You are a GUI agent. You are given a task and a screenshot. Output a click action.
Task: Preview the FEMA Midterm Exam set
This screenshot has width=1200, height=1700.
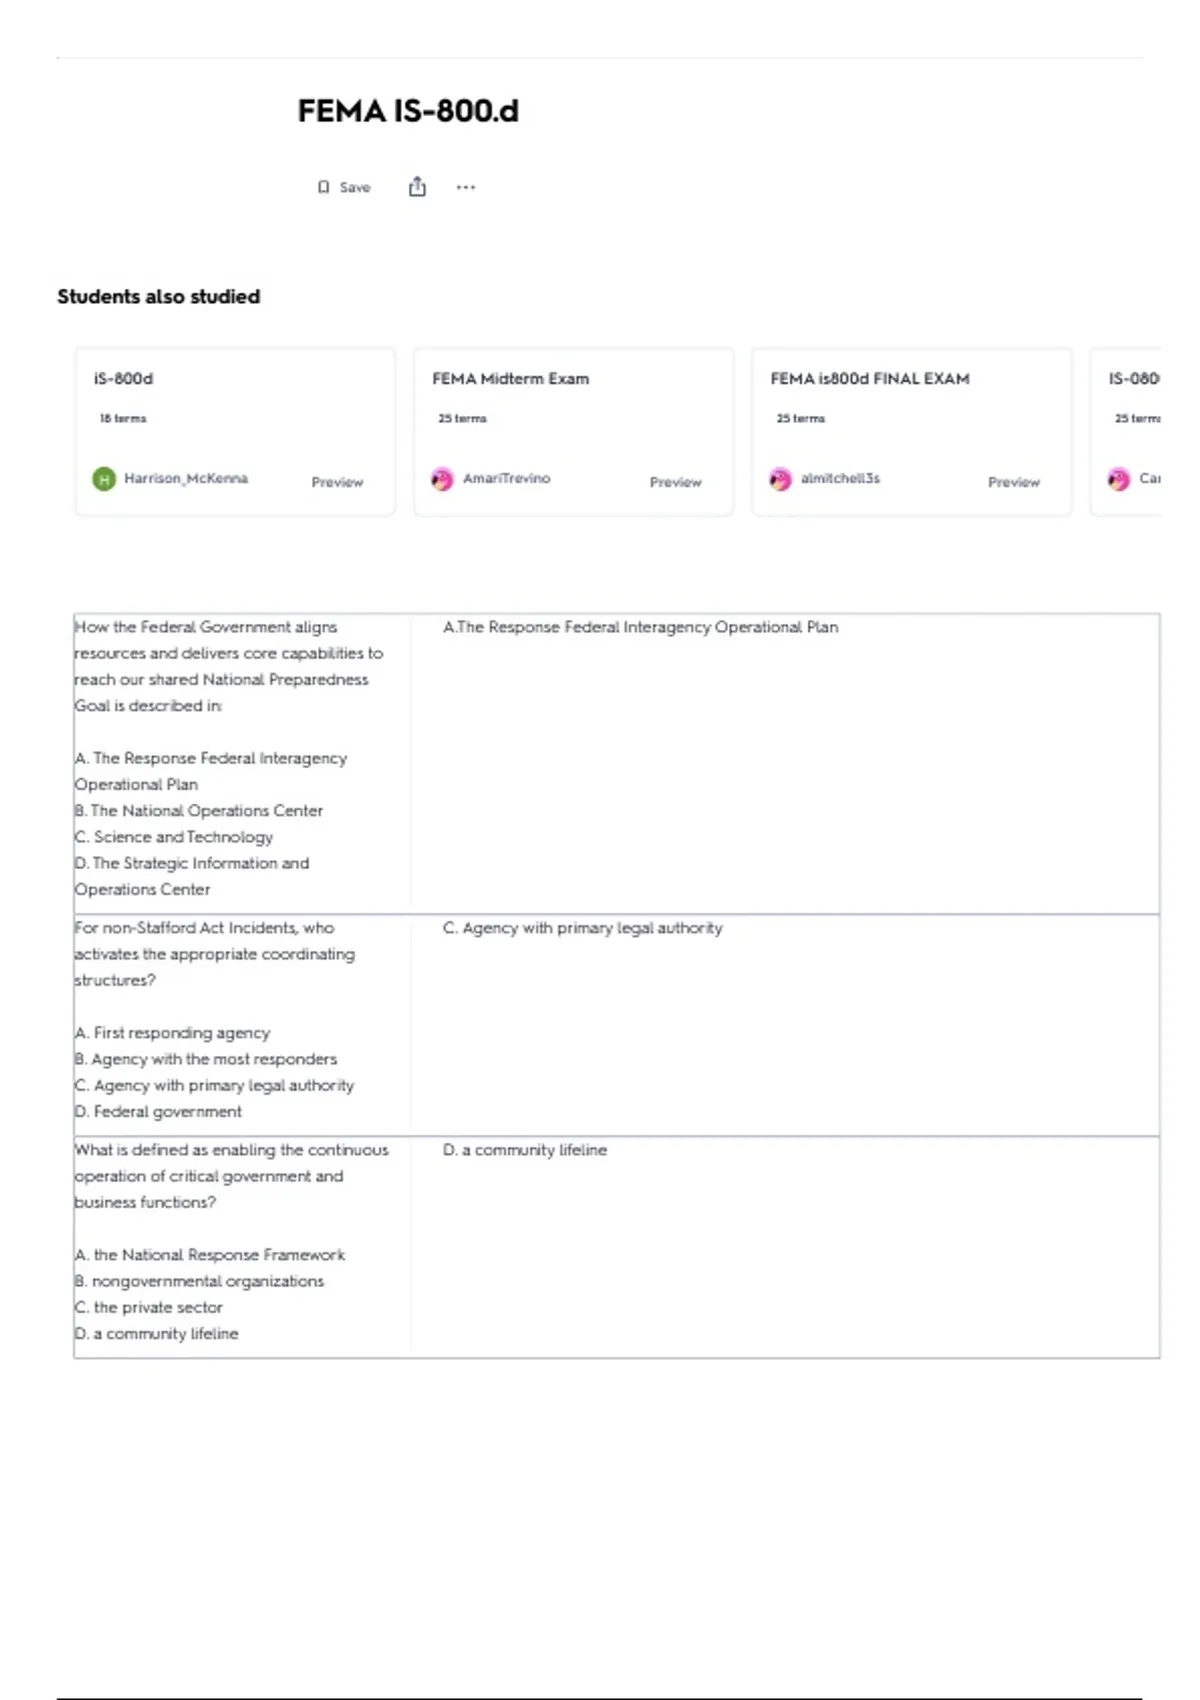point(676,482)
